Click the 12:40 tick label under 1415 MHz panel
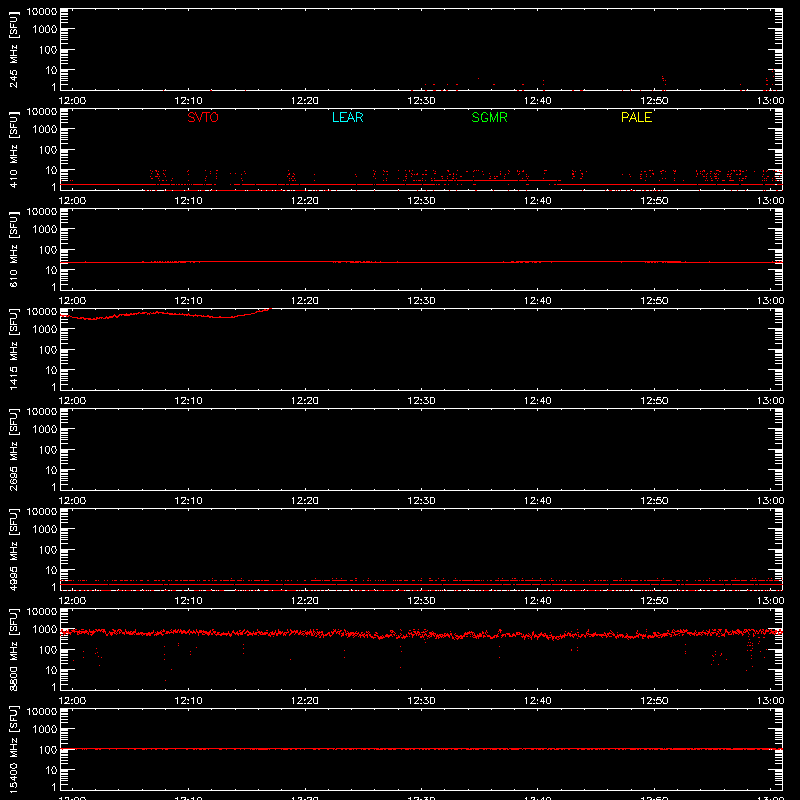The width and height of the screenshot is (800, 800). (x=538, y=401)
